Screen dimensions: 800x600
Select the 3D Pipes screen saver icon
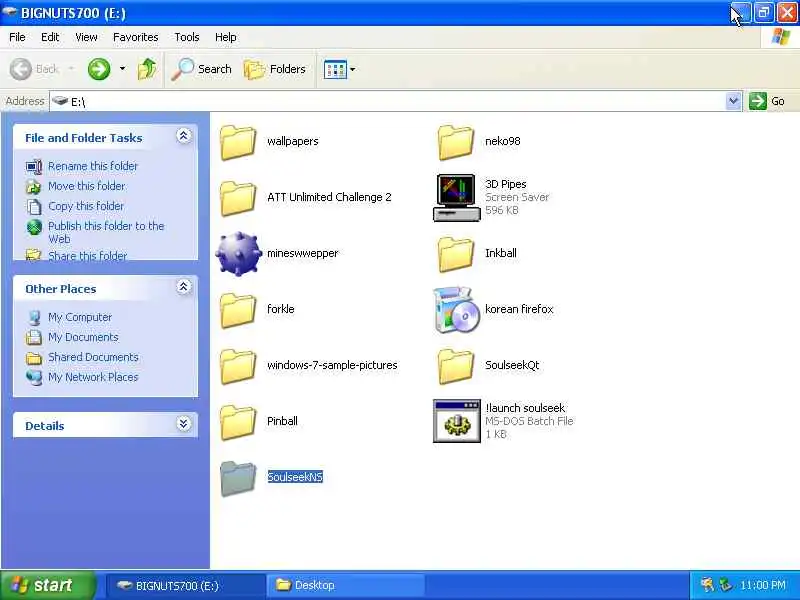[x=457, y=197]
